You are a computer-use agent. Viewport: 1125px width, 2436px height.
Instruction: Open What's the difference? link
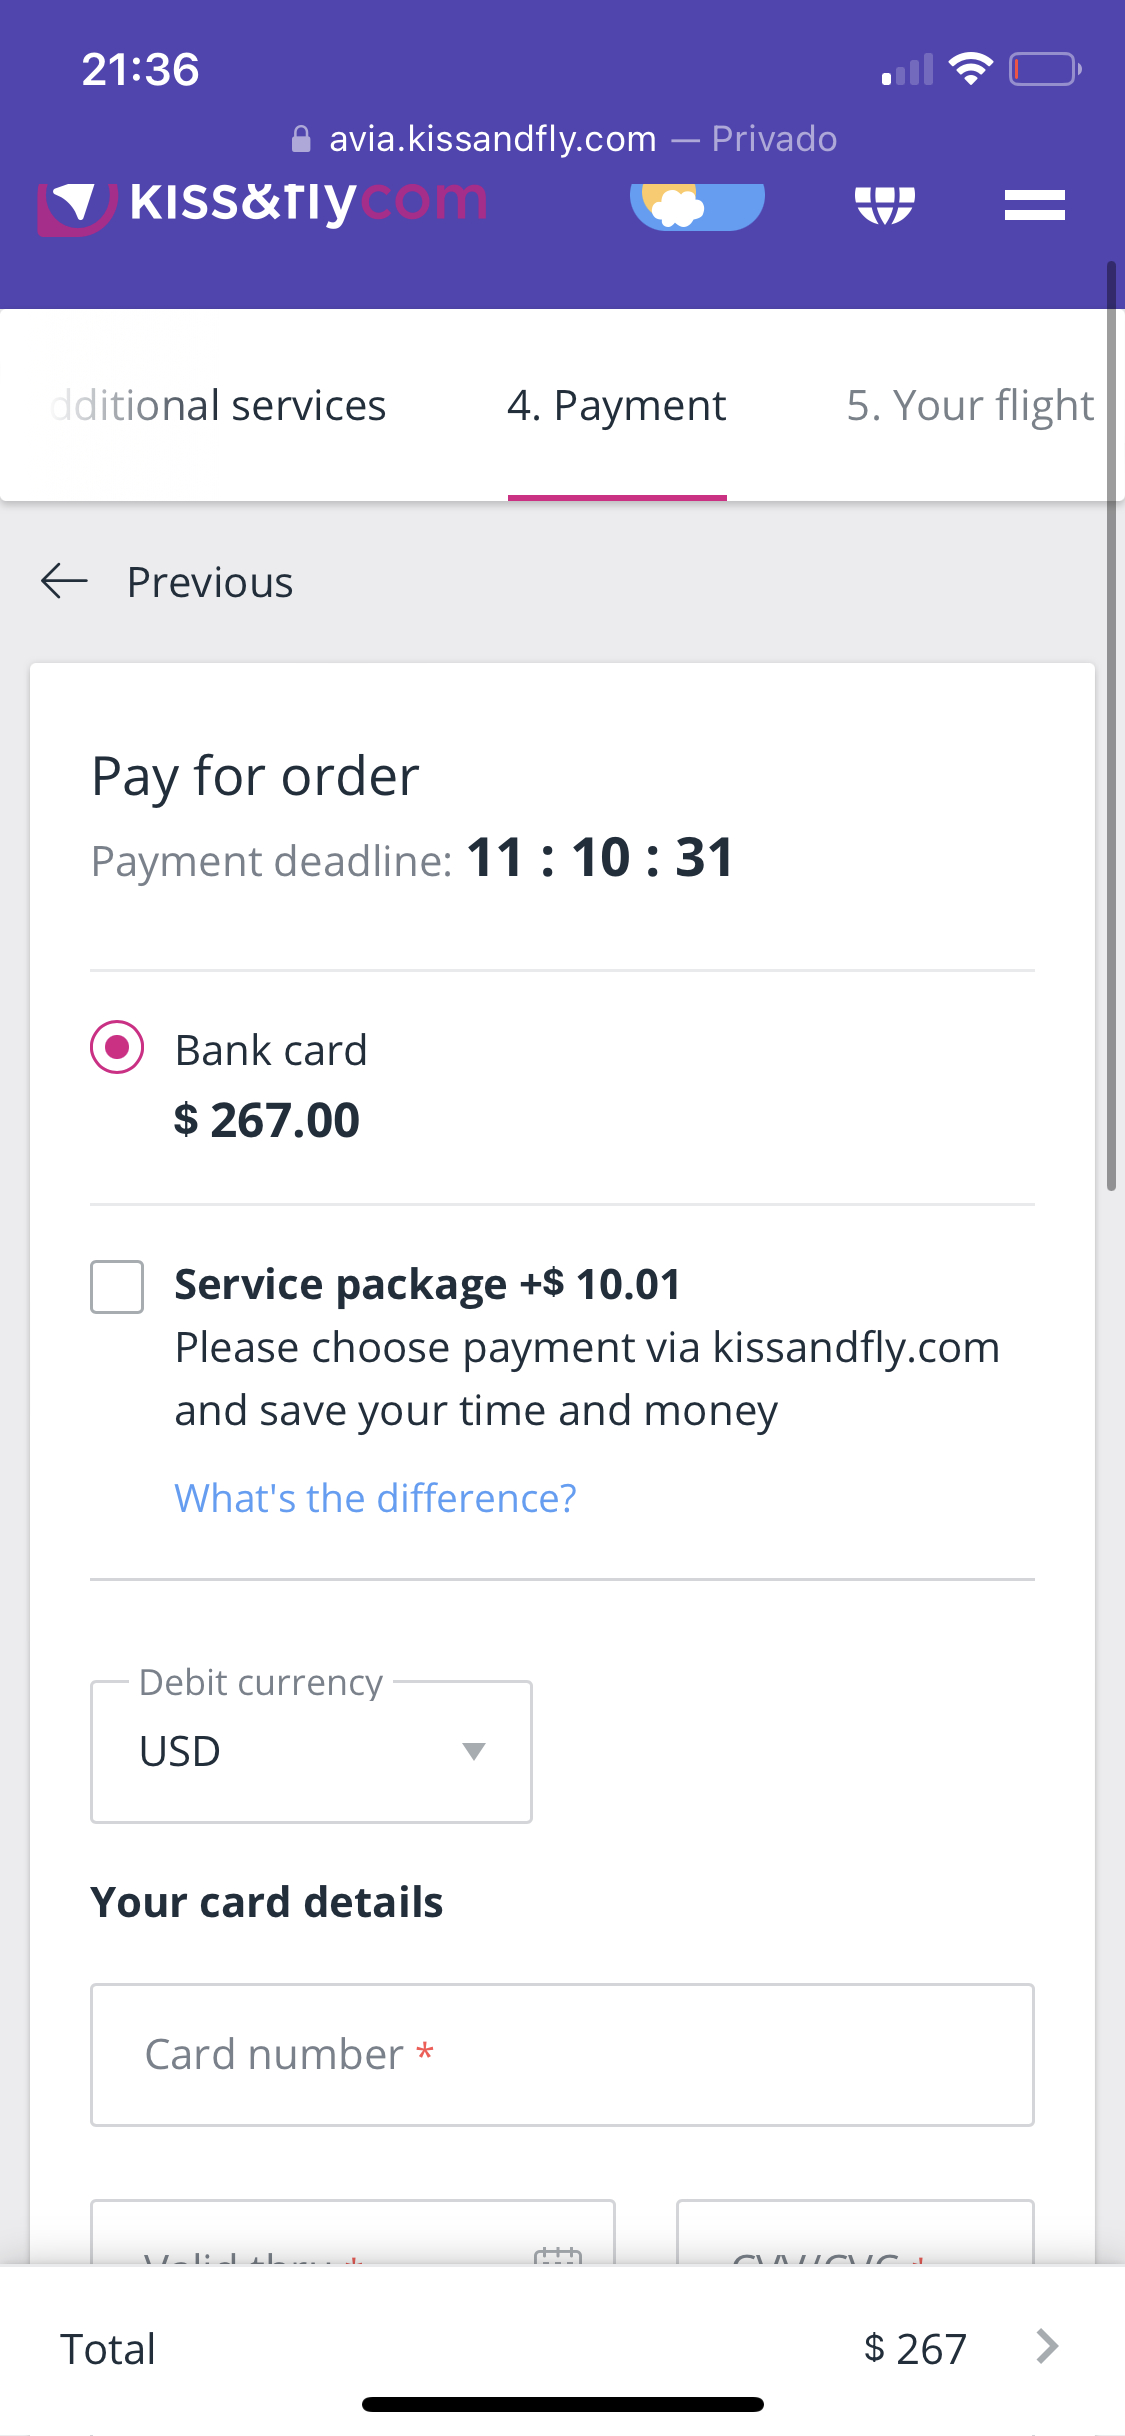point(374,1497)
